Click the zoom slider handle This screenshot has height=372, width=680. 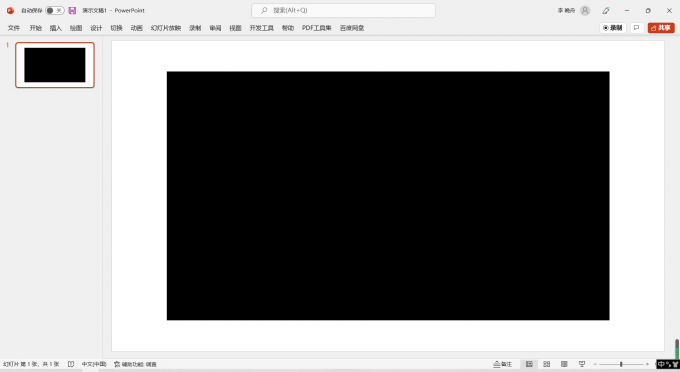coord(621,364)
